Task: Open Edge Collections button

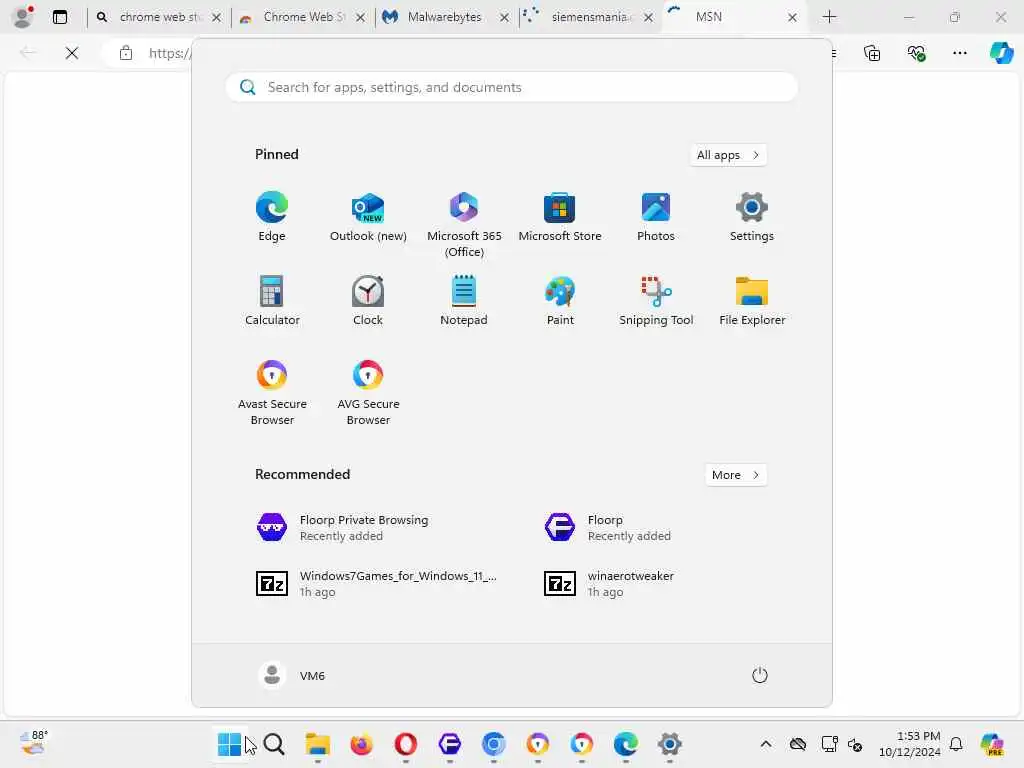Action: pos(872,53)
